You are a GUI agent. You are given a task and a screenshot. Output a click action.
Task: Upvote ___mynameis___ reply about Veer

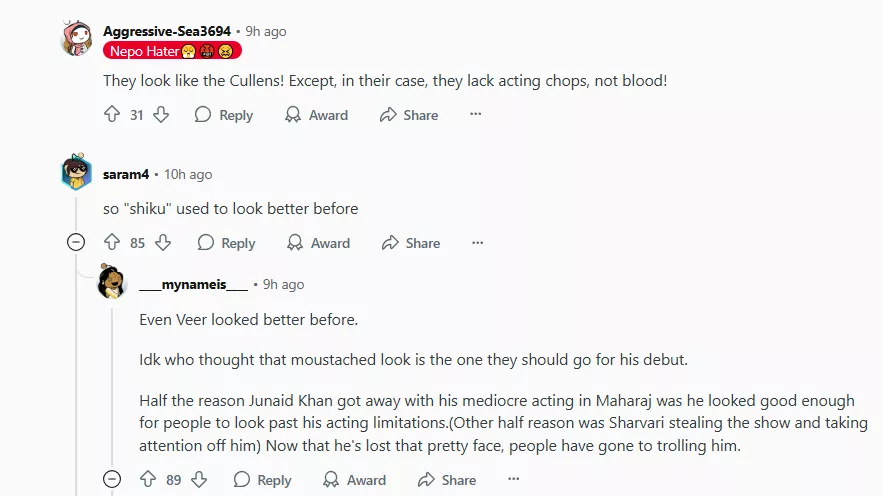[x=148, y=480]
